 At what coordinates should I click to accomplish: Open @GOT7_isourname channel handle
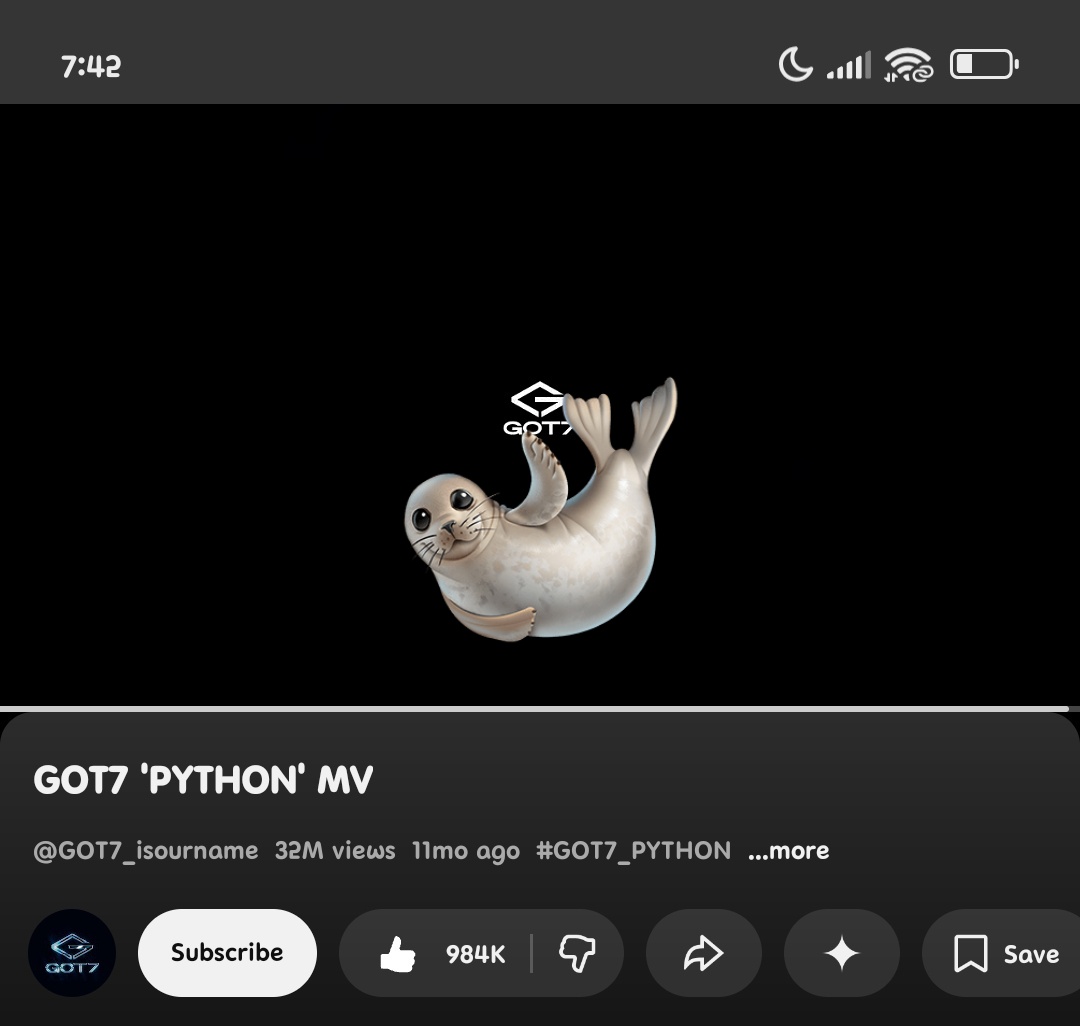pos(146,850)
